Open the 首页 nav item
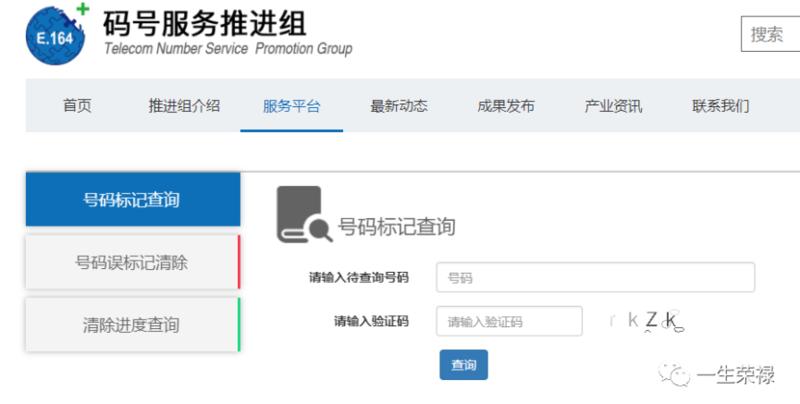Screen dimensions: 800x404 click(x=77, y=106)
